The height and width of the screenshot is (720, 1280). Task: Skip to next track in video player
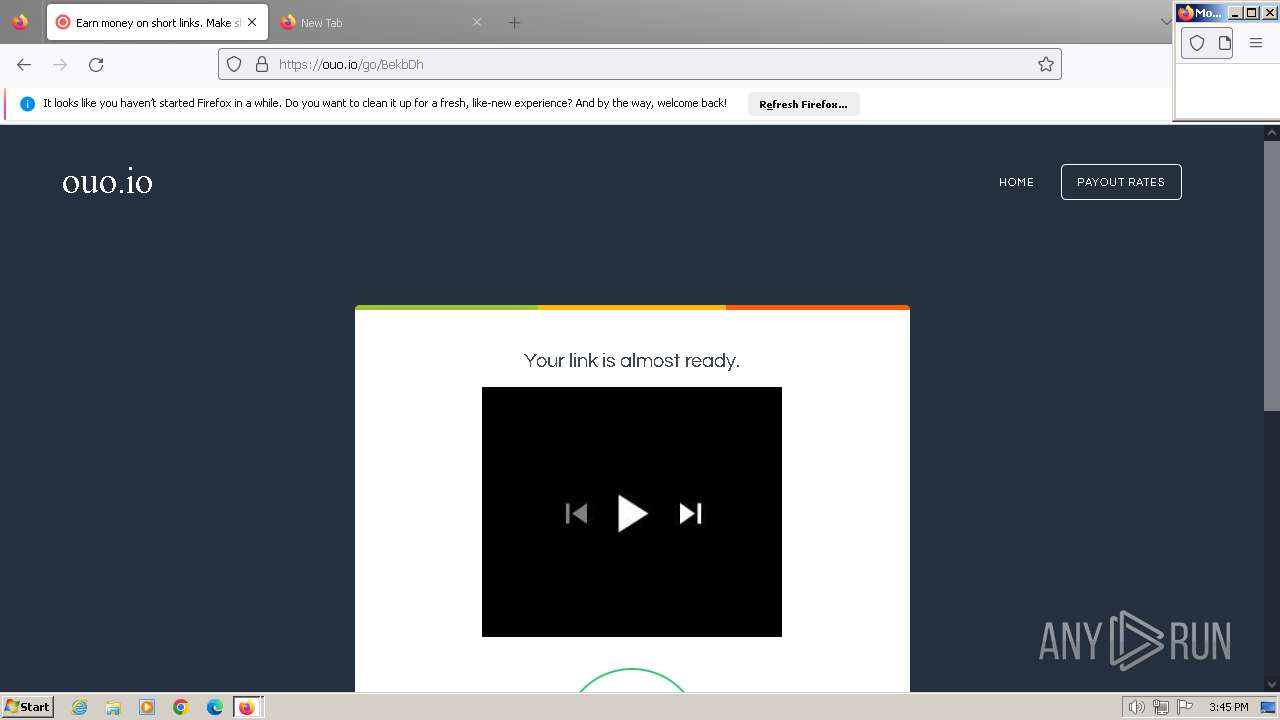690,513
